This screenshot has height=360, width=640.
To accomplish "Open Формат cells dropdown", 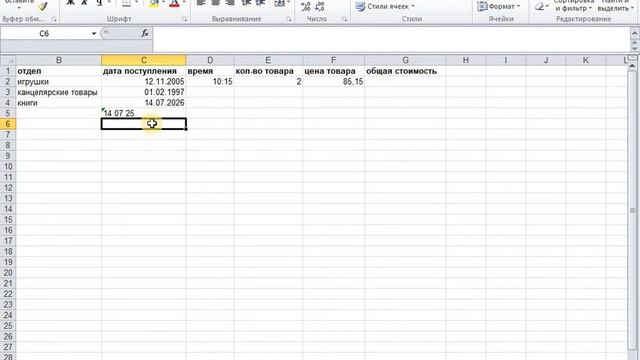I will (x=499, y=7).
